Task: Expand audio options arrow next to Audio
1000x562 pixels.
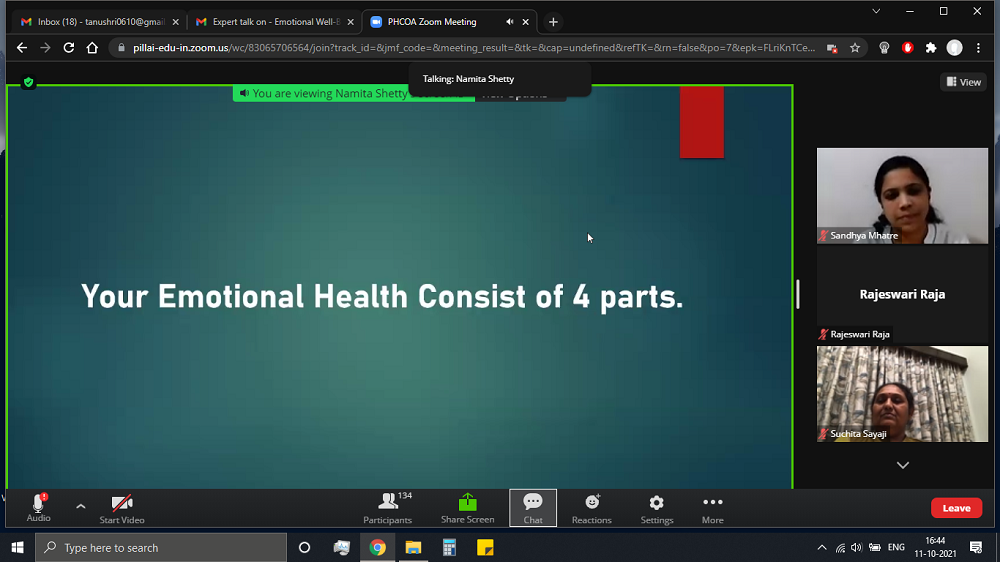Action: tap(81, 506)
